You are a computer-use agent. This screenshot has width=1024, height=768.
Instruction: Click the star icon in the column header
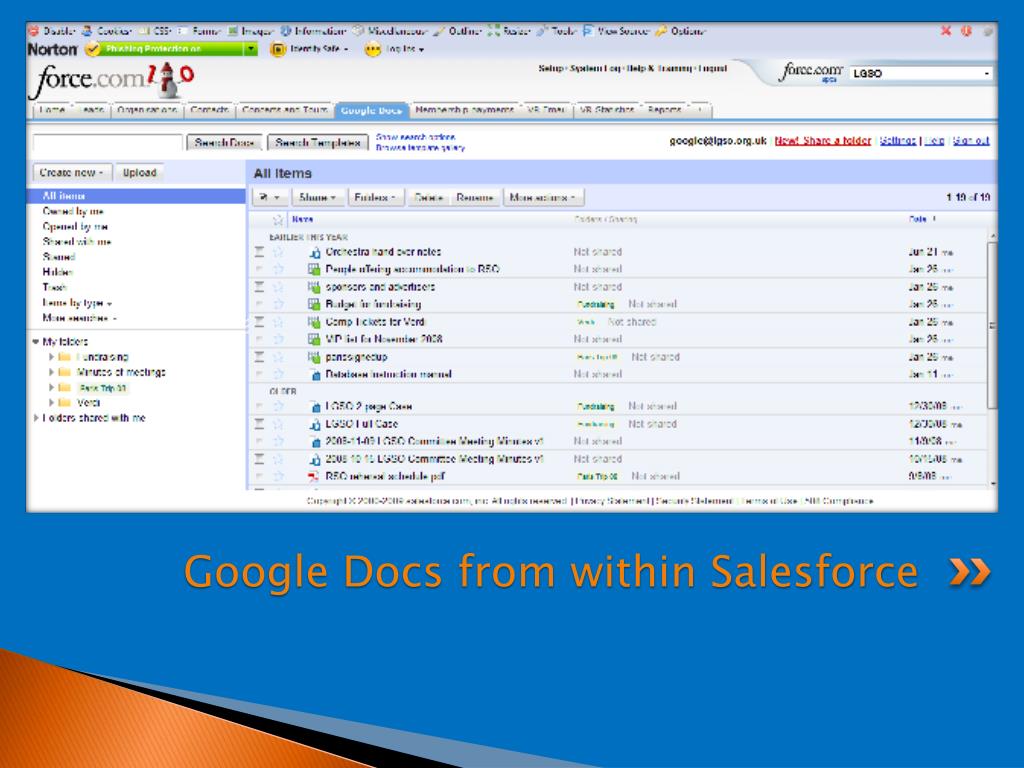point(278,220)
